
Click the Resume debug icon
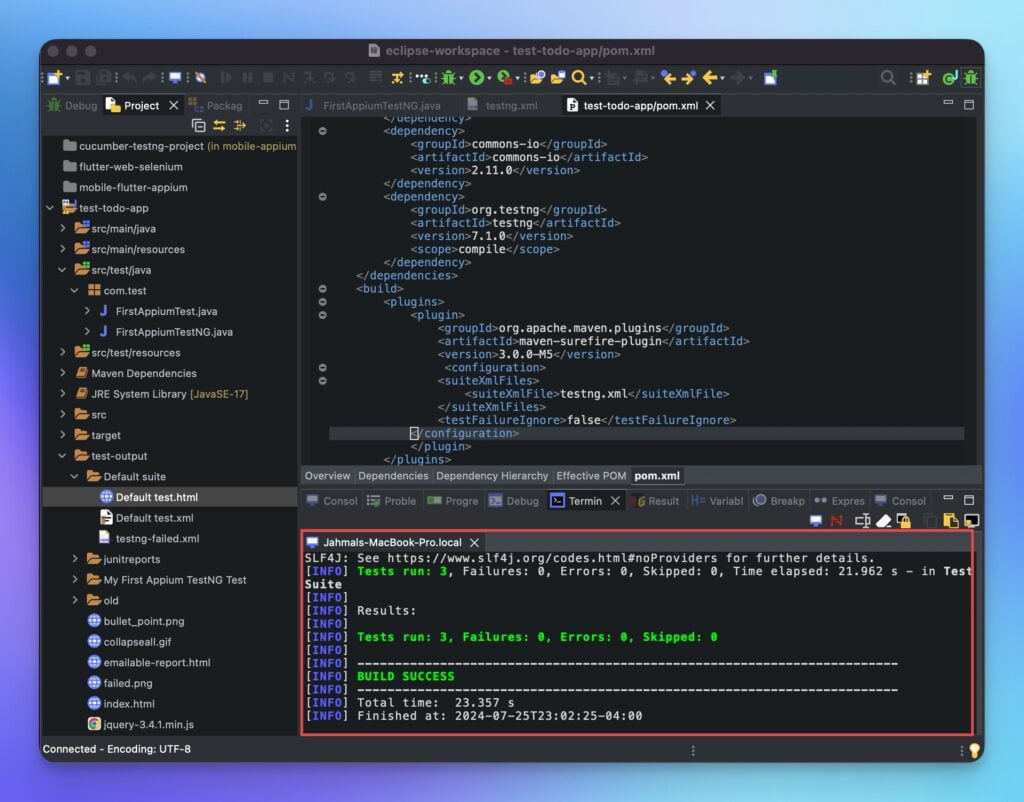pos(226,78)
